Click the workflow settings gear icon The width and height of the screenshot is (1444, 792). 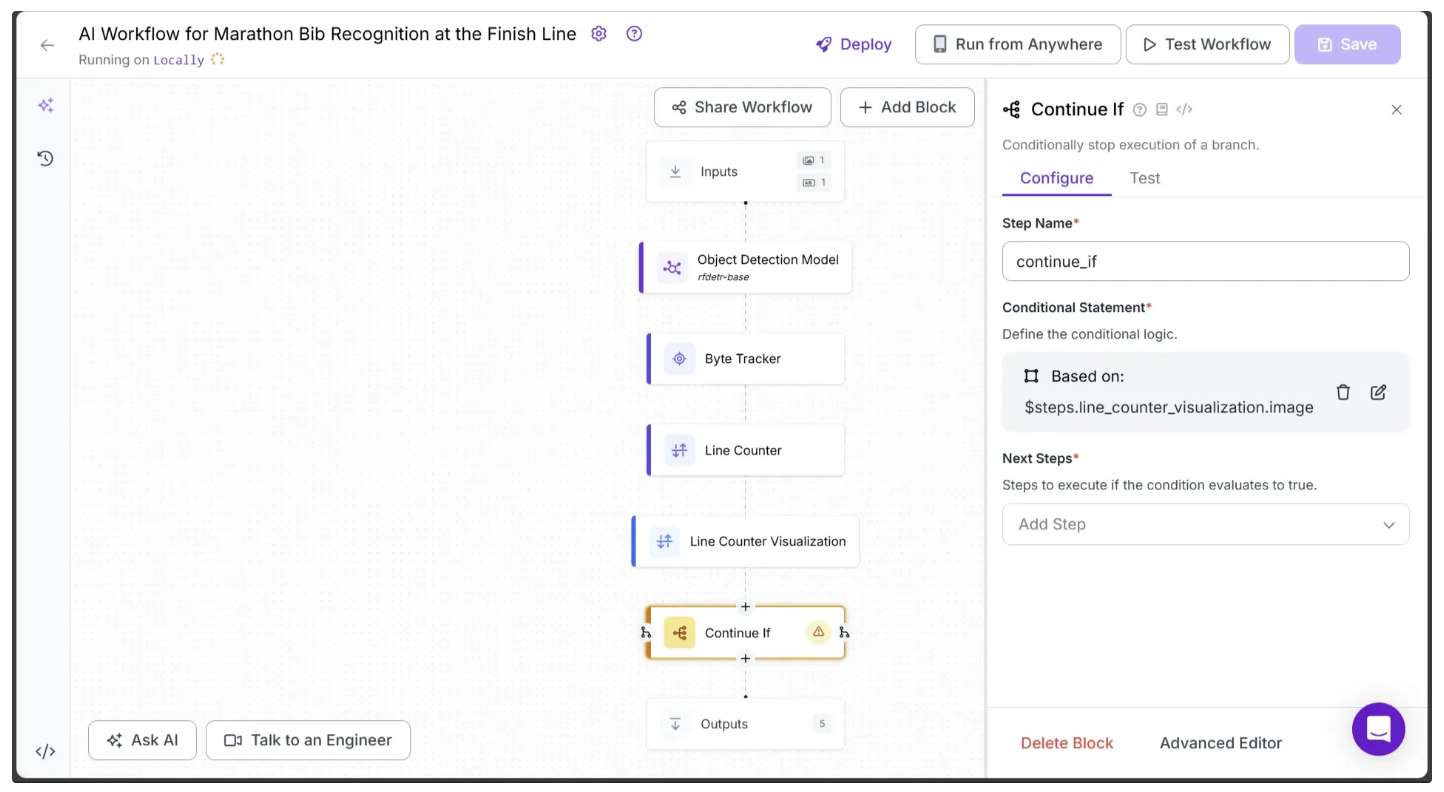click(599, 34)
